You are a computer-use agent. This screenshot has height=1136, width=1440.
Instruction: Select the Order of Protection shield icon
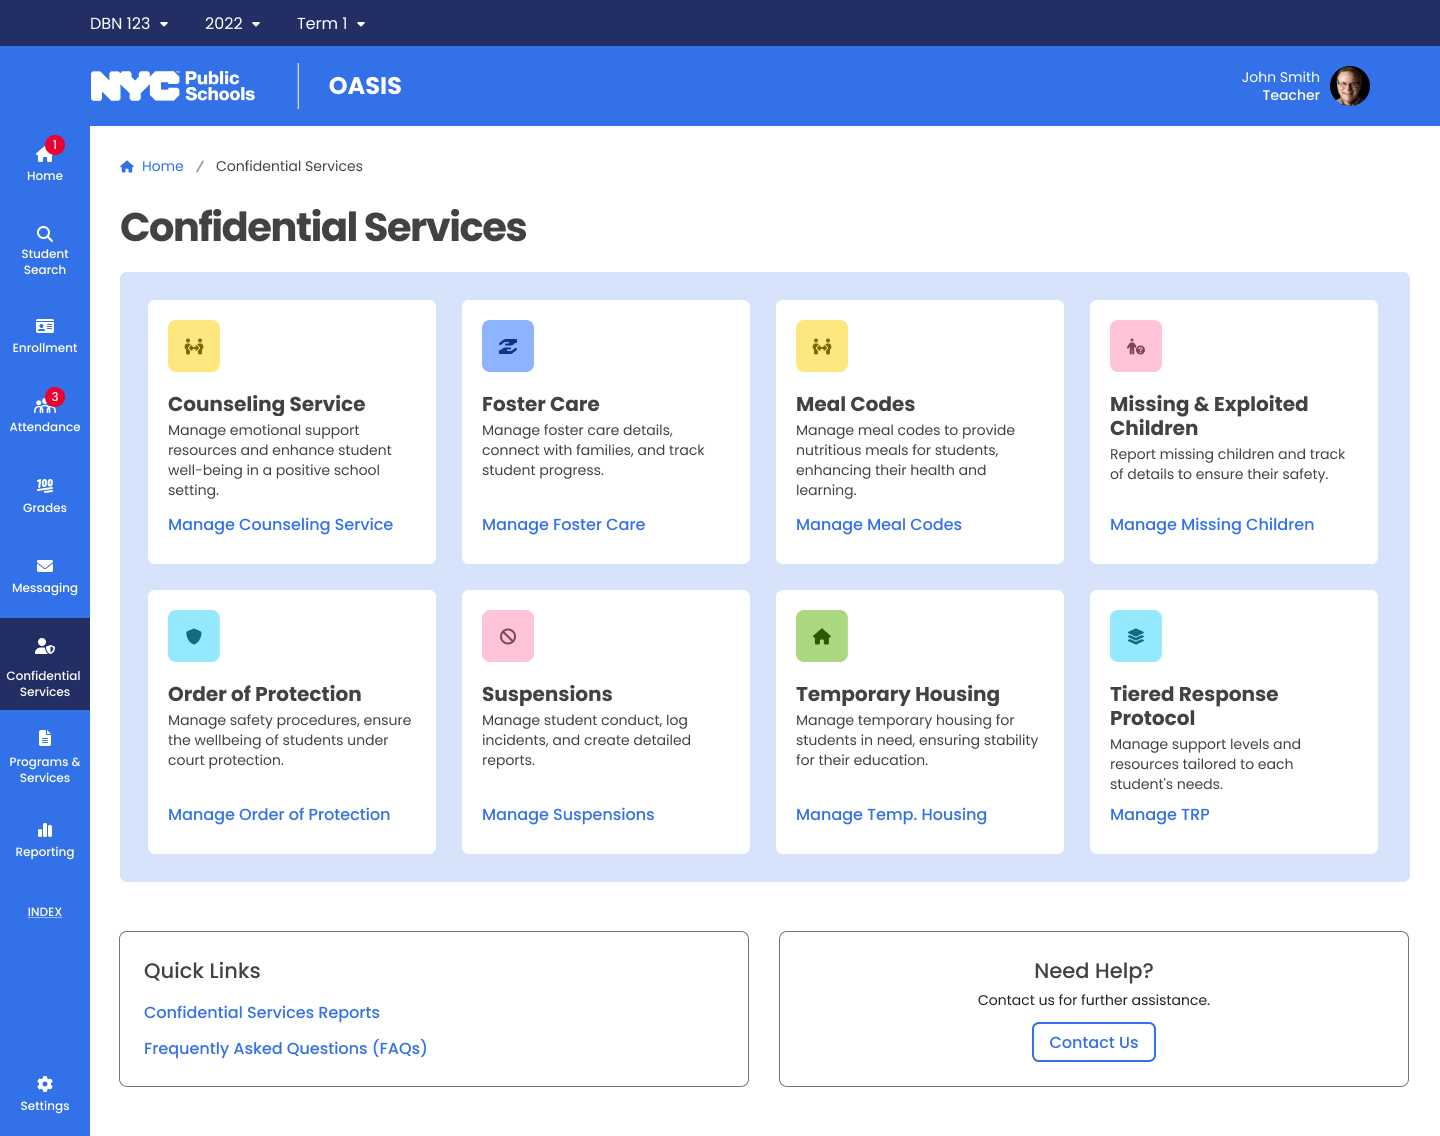pyautogui.click(x=193, y=636)
